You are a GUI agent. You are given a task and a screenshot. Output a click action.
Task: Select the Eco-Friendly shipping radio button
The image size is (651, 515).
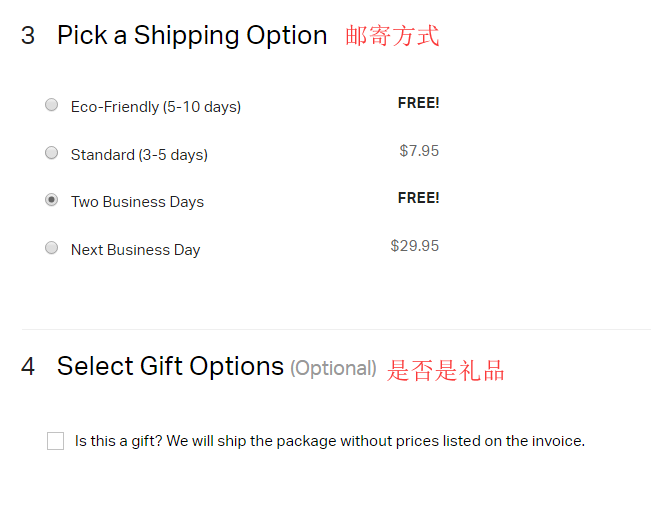tap(52, 105)
